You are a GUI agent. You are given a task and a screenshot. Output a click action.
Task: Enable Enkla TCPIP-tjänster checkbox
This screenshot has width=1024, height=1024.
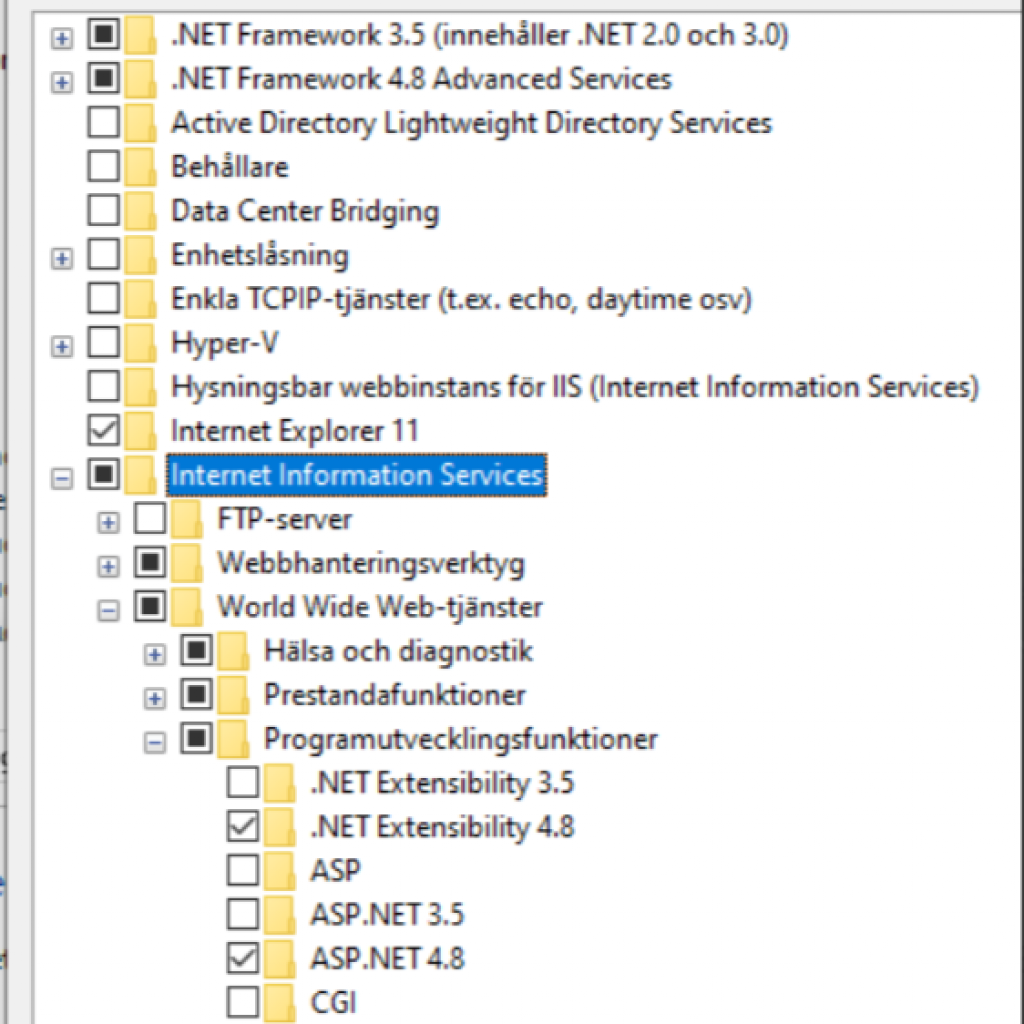tap(103, 298)
